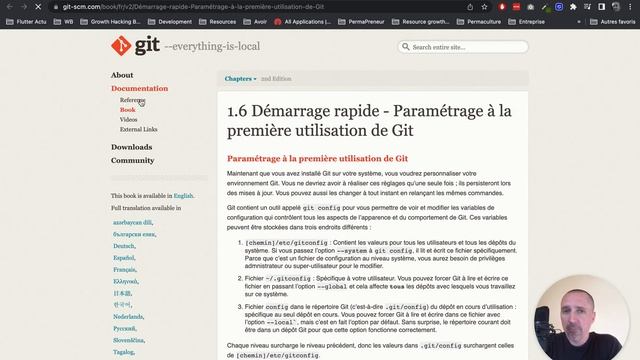Open the azərbaycan dili translation
This screenshot has width=640, height=360.
click(132, 222)
